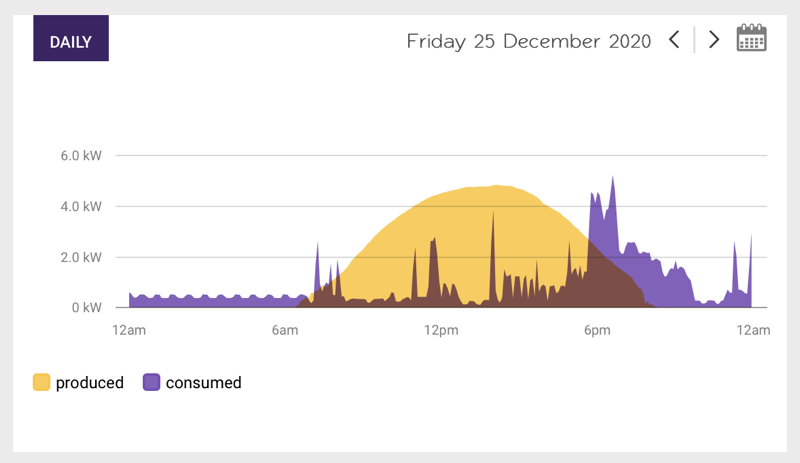Toggle the yellow produced legend swatch
Viewport: 800px width, 463px height.
click(x=41, y=382)
